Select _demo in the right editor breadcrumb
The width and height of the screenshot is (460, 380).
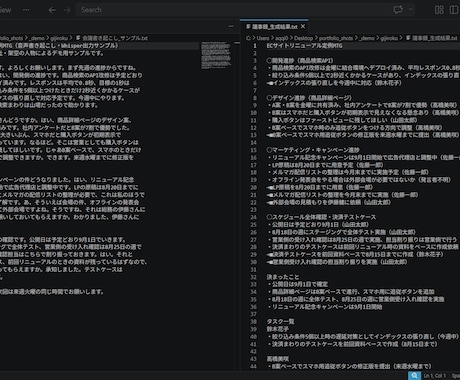[x=367, y=38]
